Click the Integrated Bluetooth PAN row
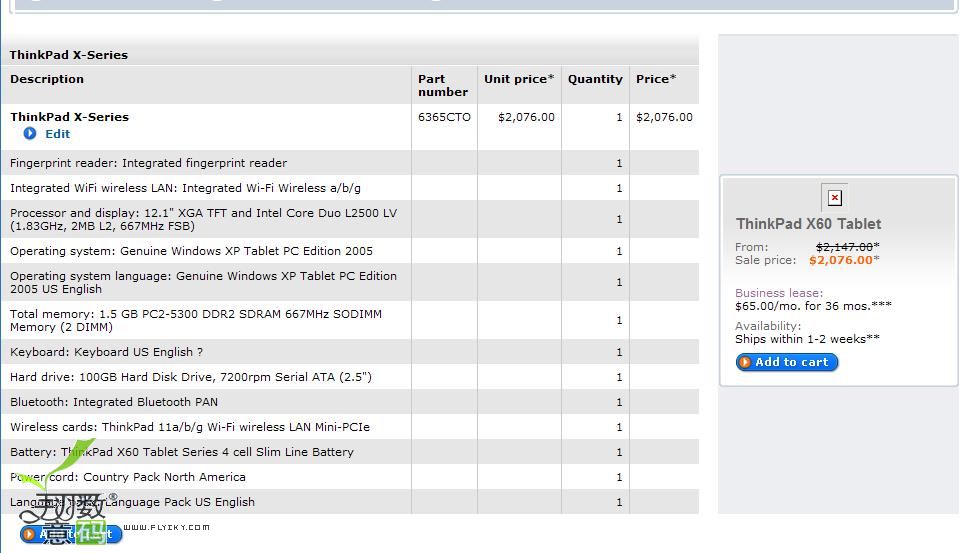962x553 pixels. (x=113, y=402)
